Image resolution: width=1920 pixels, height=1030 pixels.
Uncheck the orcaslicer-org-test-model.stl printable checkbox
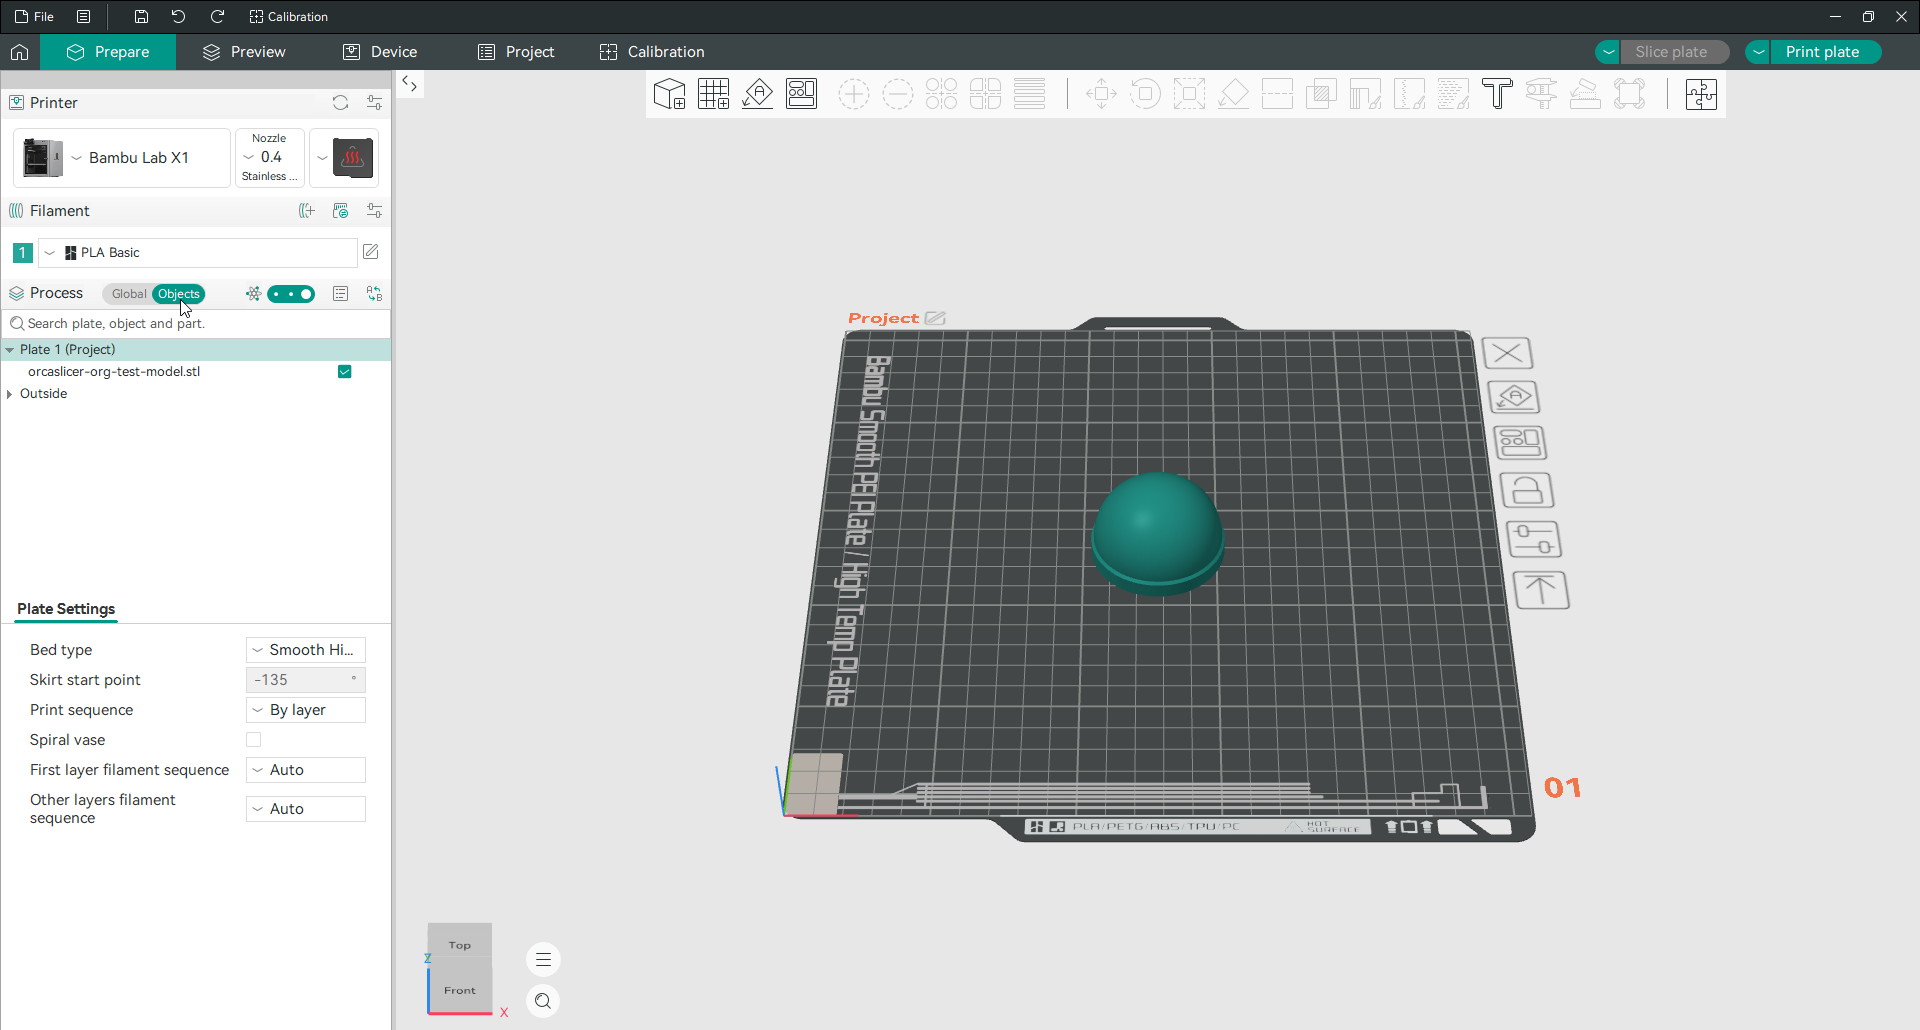point(344,372)
